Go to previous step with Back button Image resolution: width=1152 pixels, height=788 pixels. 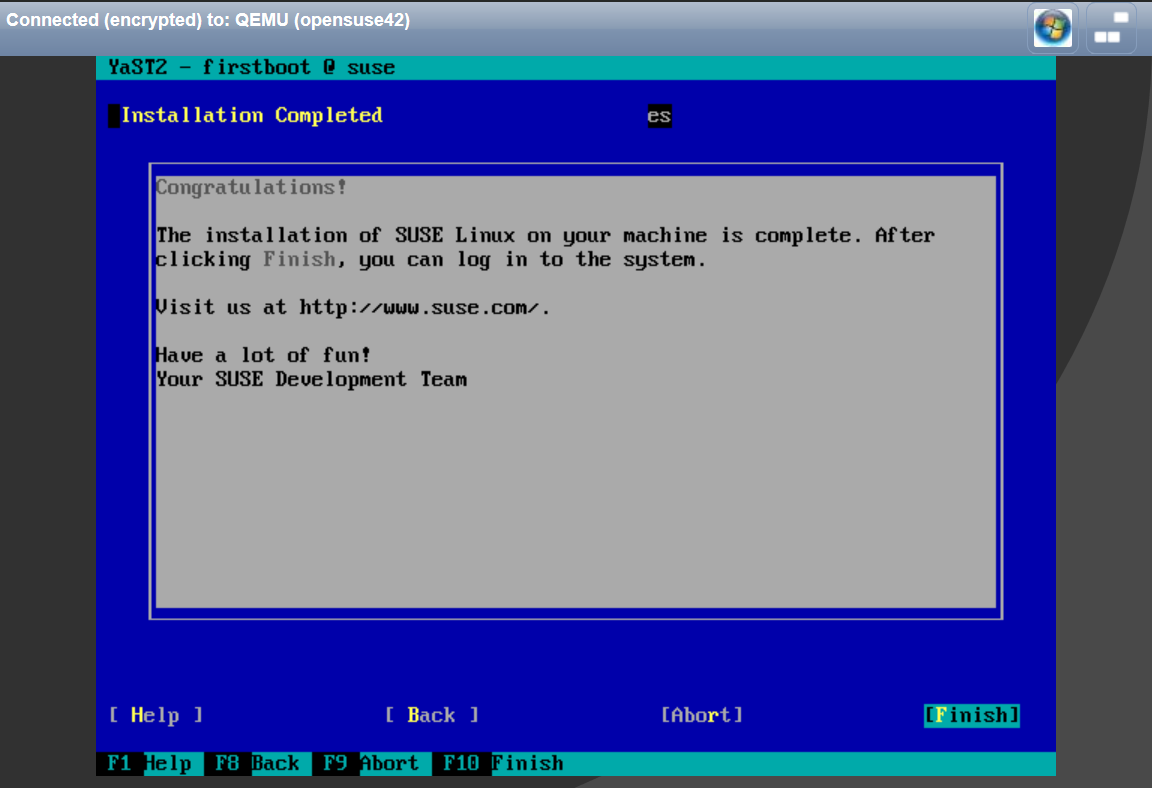431,715
